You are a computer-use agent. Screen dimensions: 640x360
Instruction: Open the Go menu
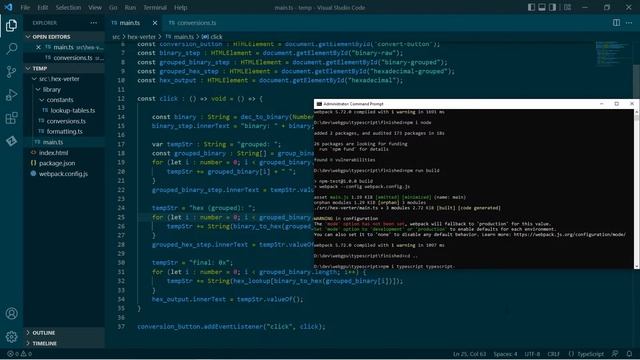coord(113,7)
